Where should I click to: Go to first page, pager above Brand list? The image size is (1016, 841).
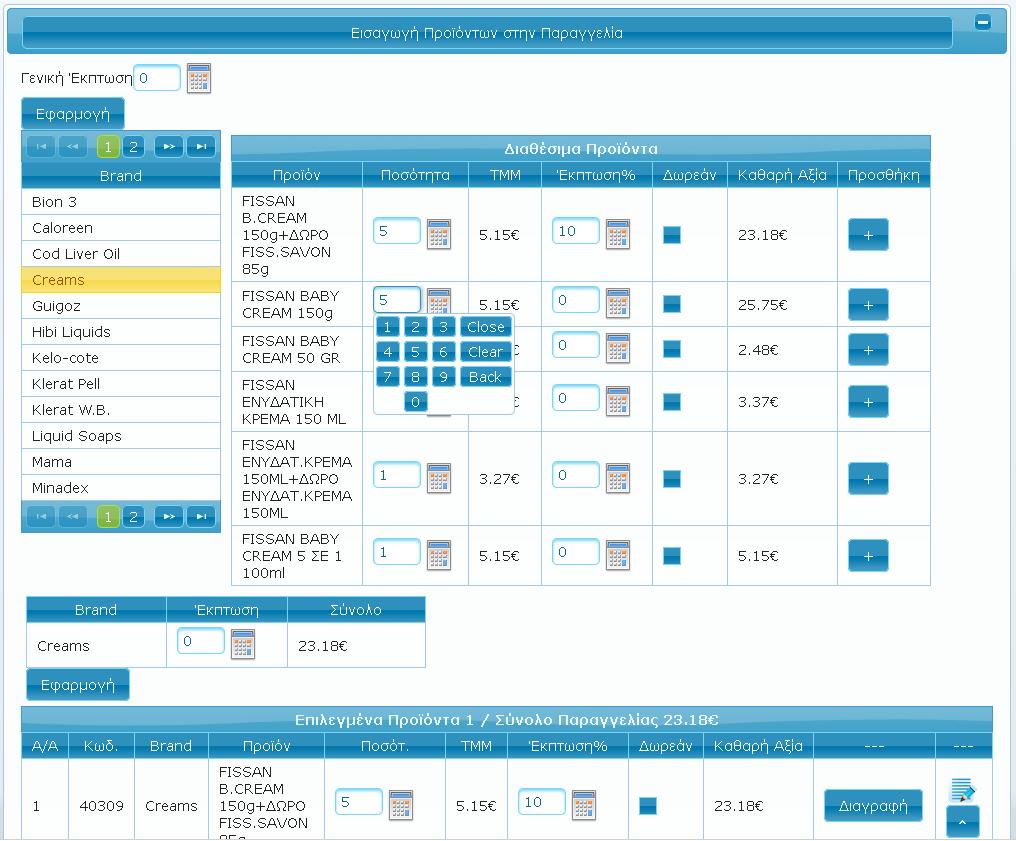coord(41,147)
